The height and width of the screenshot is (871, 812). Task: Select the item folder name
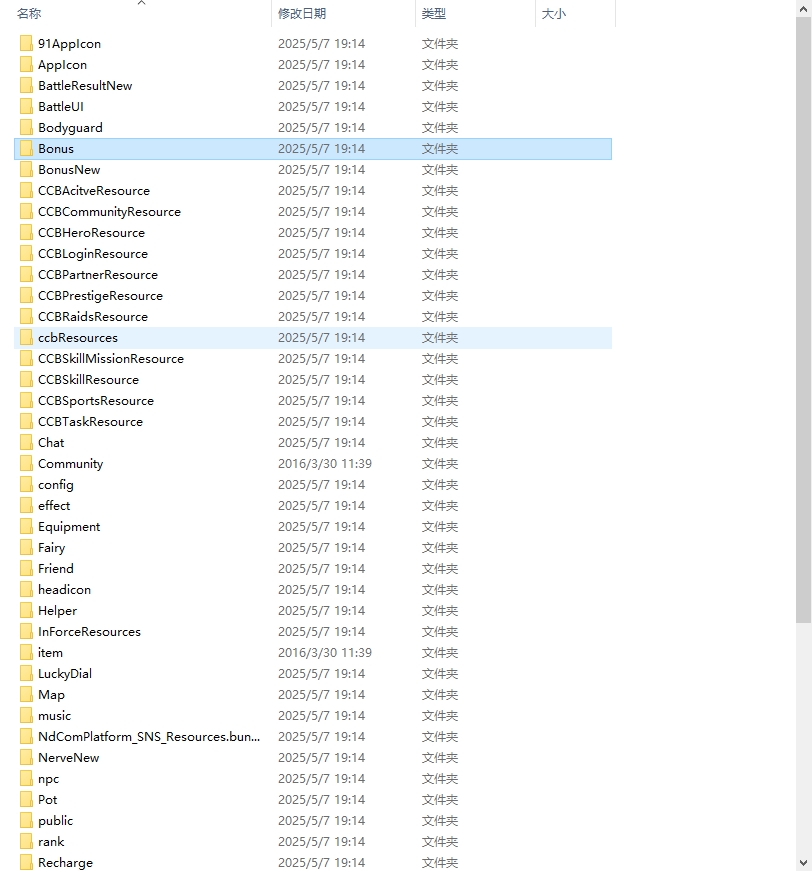pos(50,653)
